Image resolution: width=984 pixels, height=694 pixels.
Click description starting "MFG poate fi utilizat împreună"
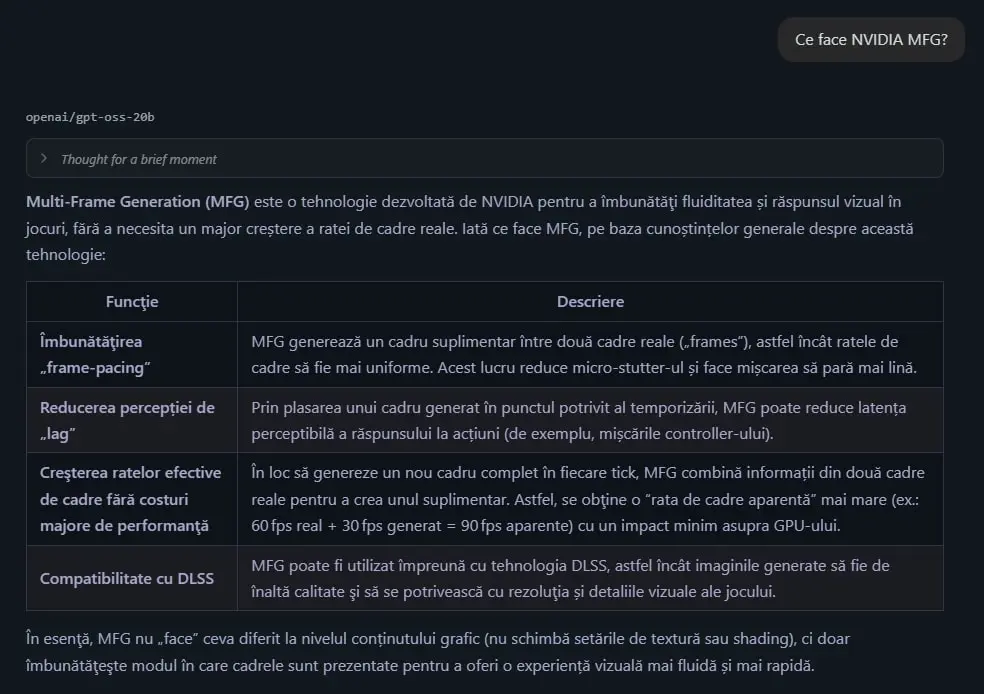click(590, 579)
